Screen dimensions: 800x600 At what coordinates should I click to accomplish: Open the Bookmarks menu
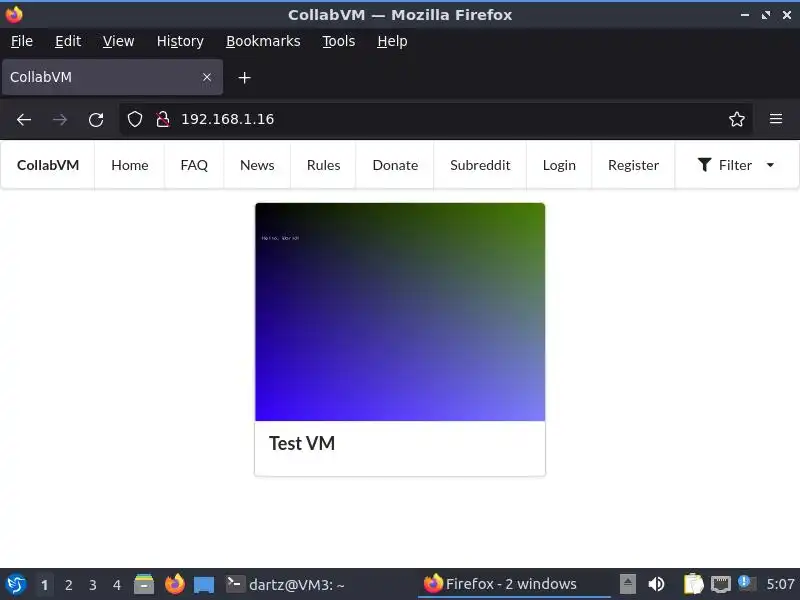pos(263,41)
